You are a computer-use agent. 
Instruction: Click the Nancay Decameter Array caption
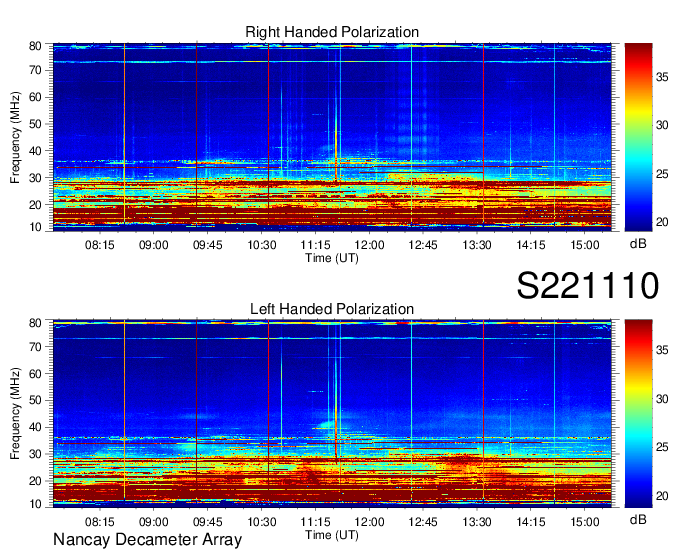[147, 540]
